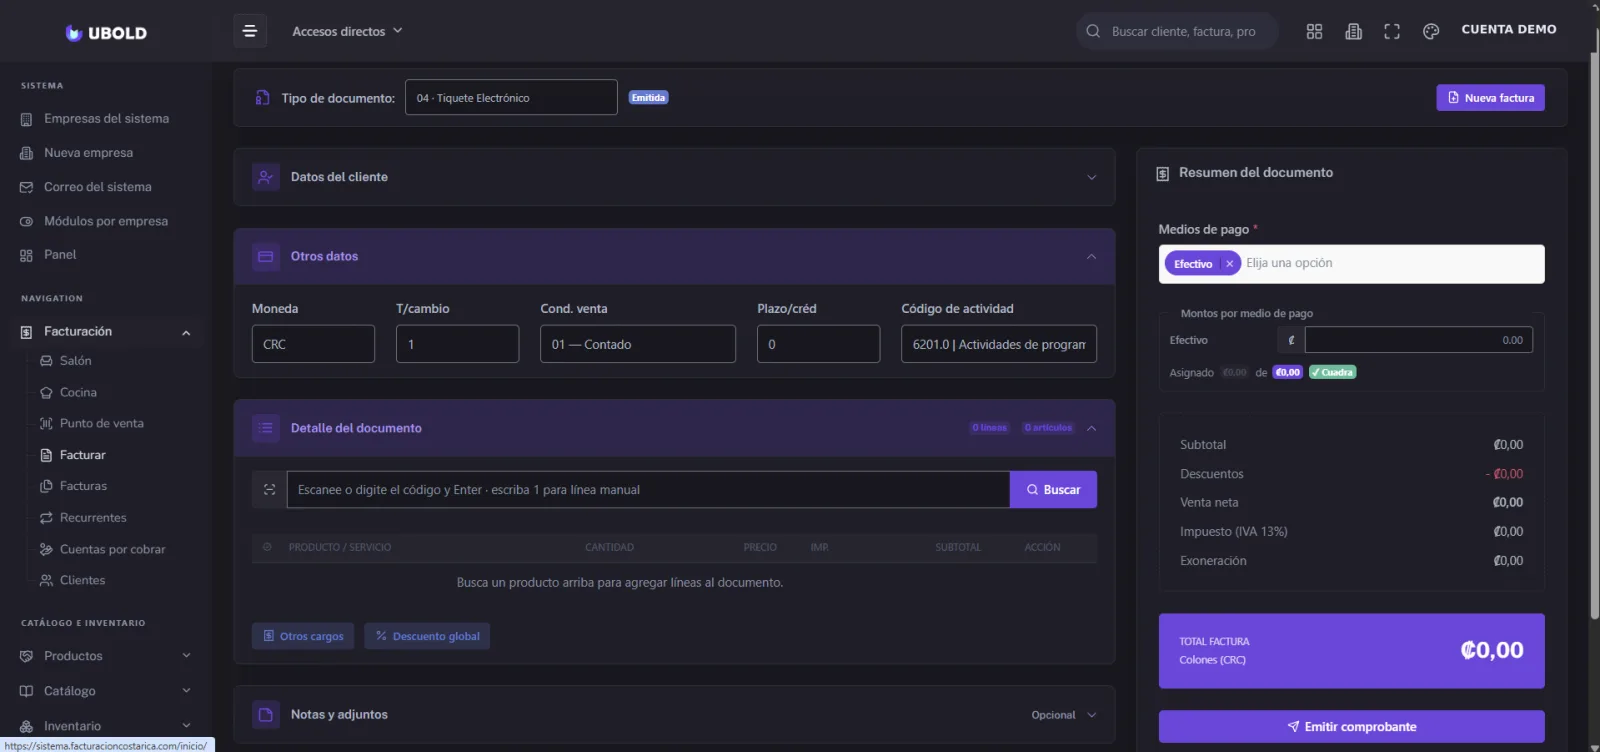Click the Efectivo amount input field
Screen dimensions: 1600x752
pos(1418,340)
